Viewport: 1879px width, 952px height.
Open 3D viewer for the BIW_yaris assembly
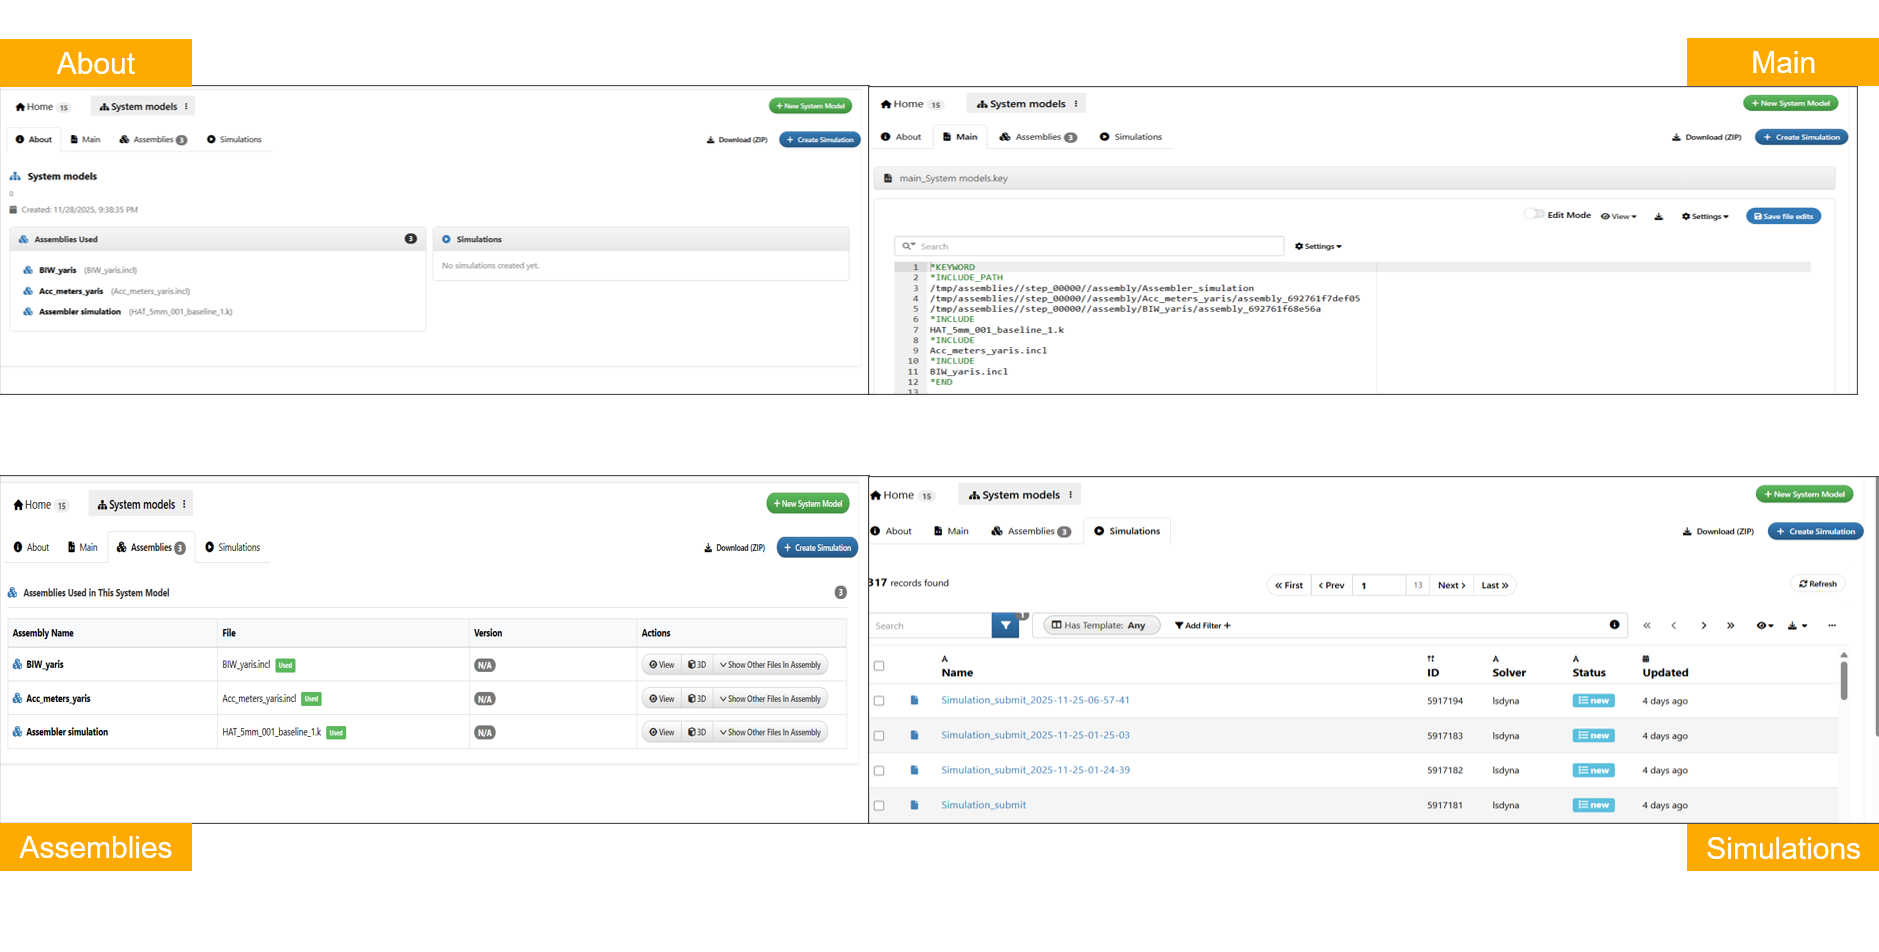pos(697,665)
